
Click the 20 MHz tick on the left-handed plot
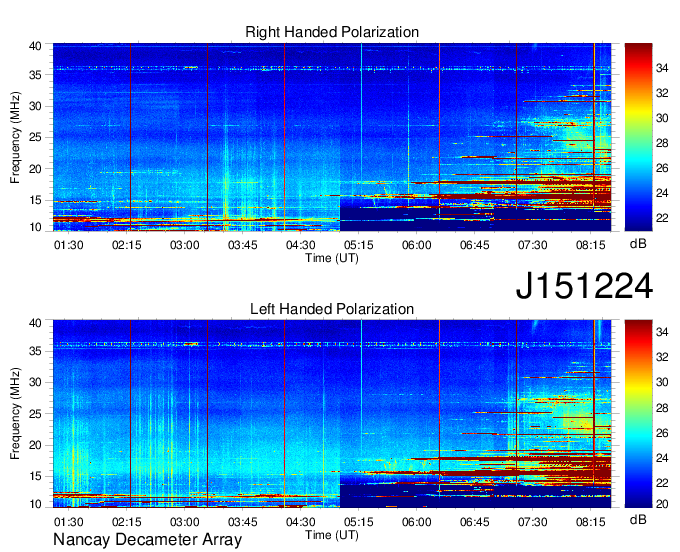click(35, 445)
